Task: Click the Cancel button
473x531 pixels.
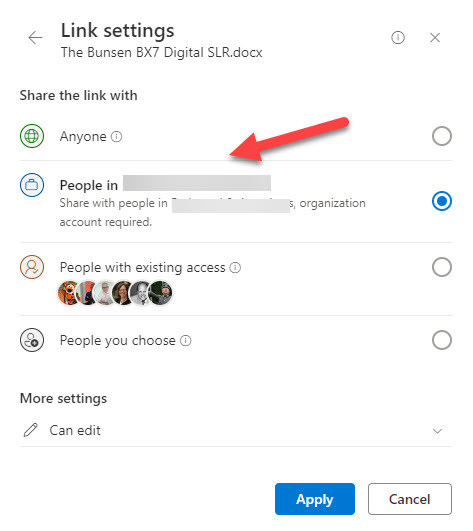Action: [x=410, y=499]
